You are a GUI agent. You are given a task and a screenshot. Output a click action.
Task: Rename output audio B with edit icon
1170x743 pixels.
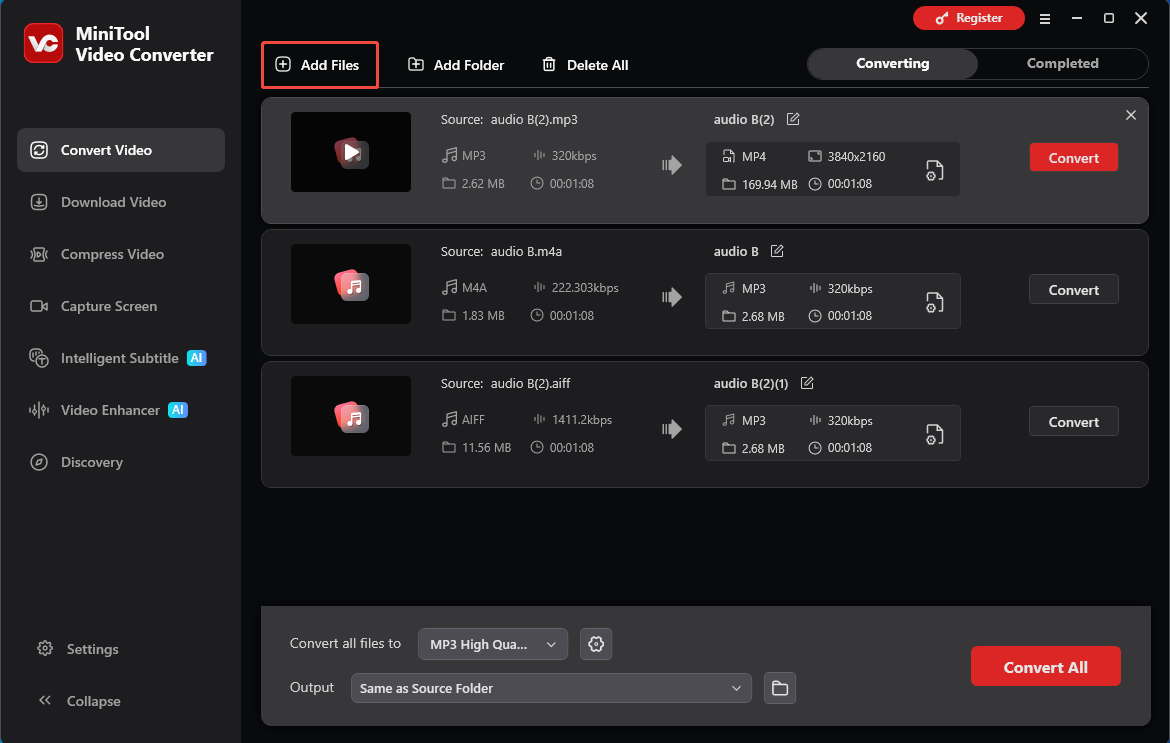point(777,251)
